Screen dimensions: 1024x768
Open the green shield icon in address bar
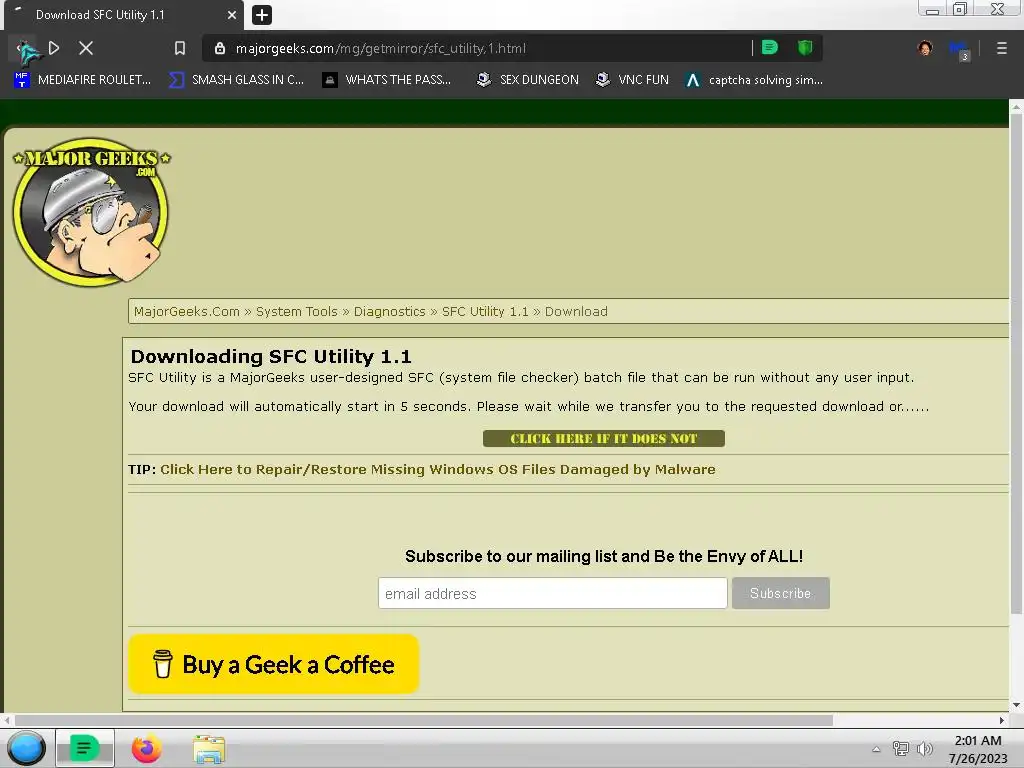pyautogui.click(x=805, y=48)
